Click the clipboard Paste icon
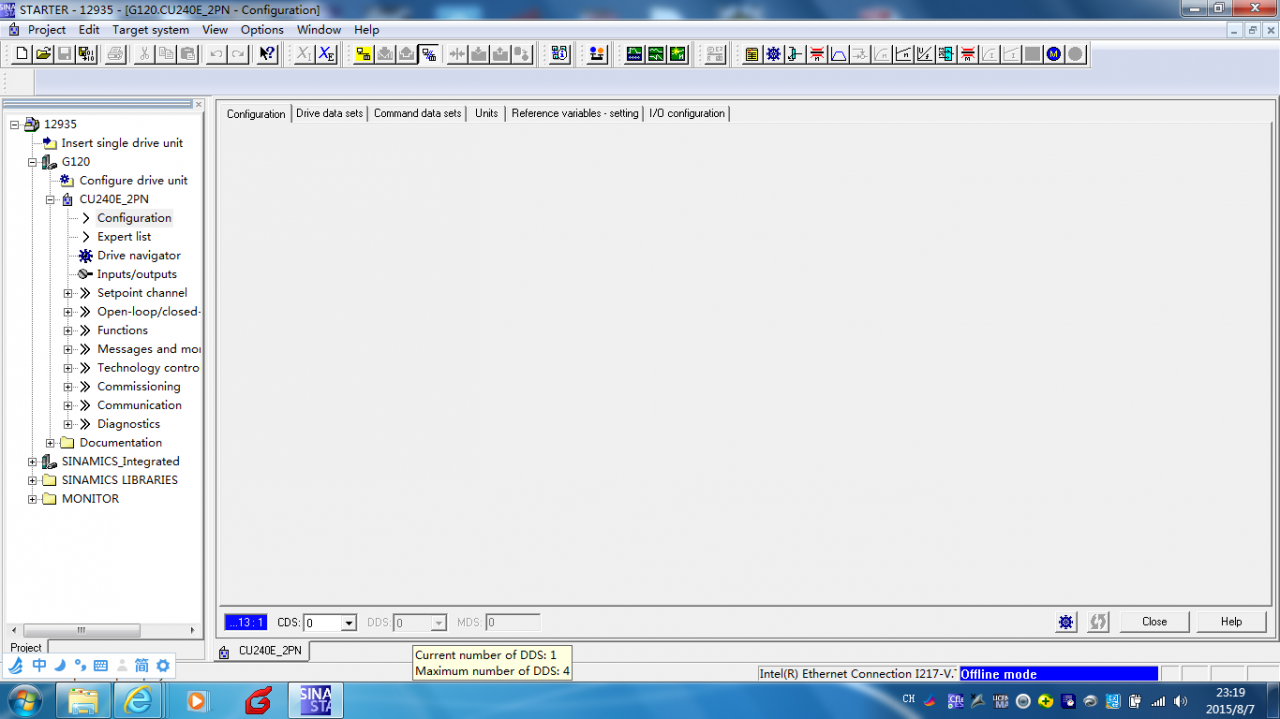Image resolution: width=1280 pixels, height=719 pixels. tap(188, 54)
